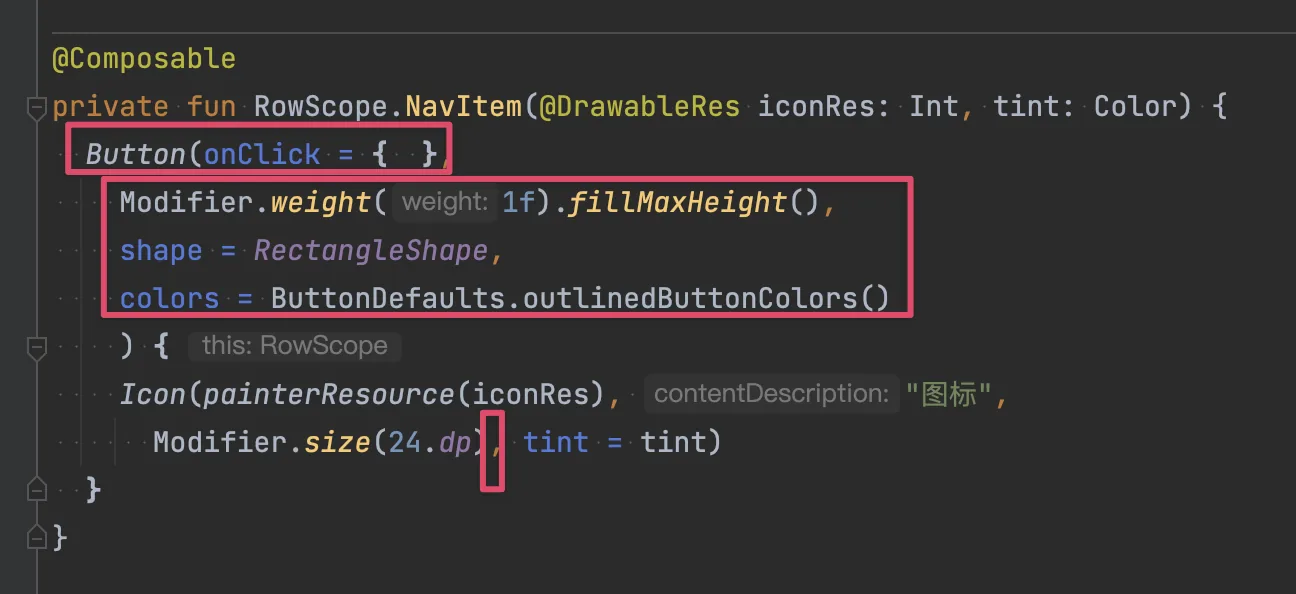Click the weight inlay hint

(x=444, y=202)
